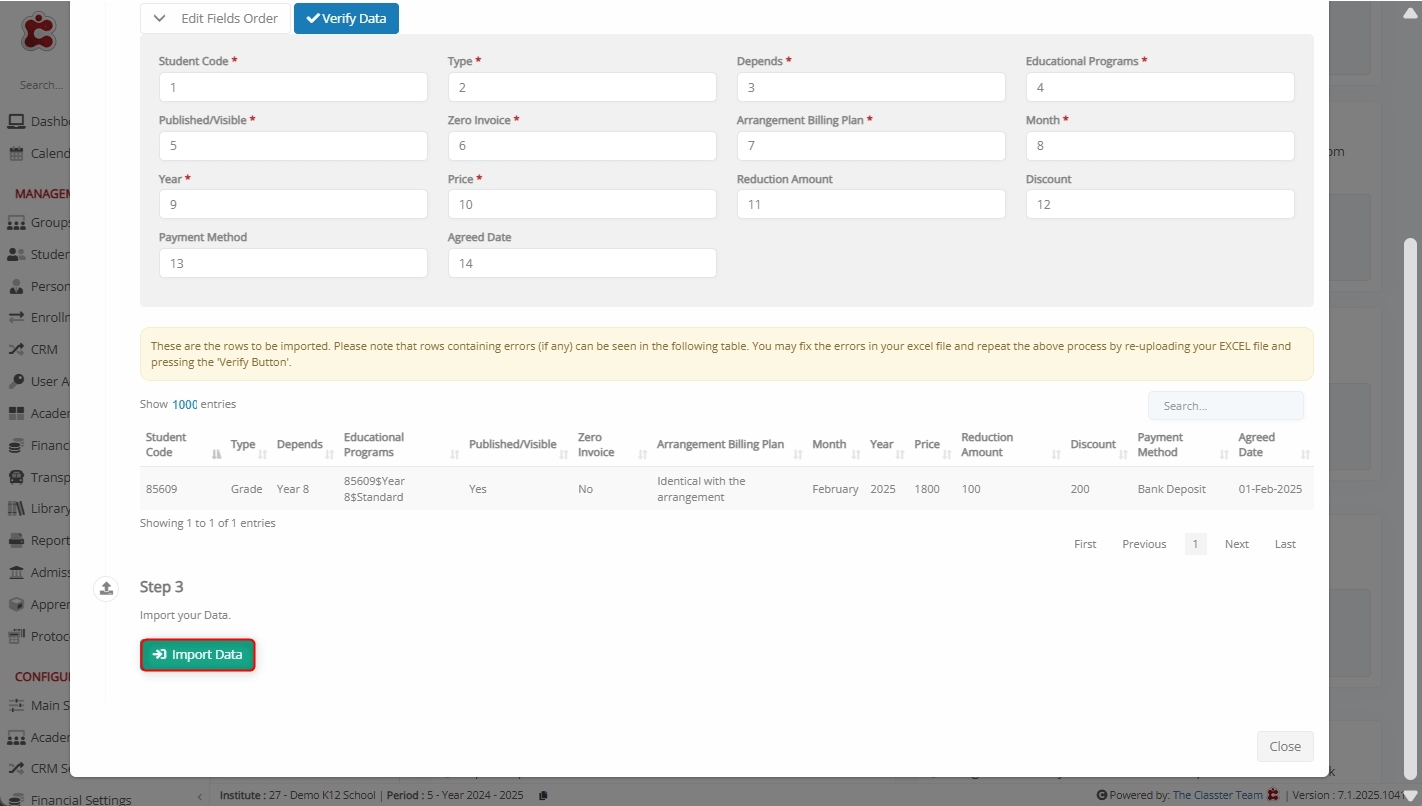Click the Library books icon in sidebar
Screen dimensions: 1422x806
pos(16,509)
